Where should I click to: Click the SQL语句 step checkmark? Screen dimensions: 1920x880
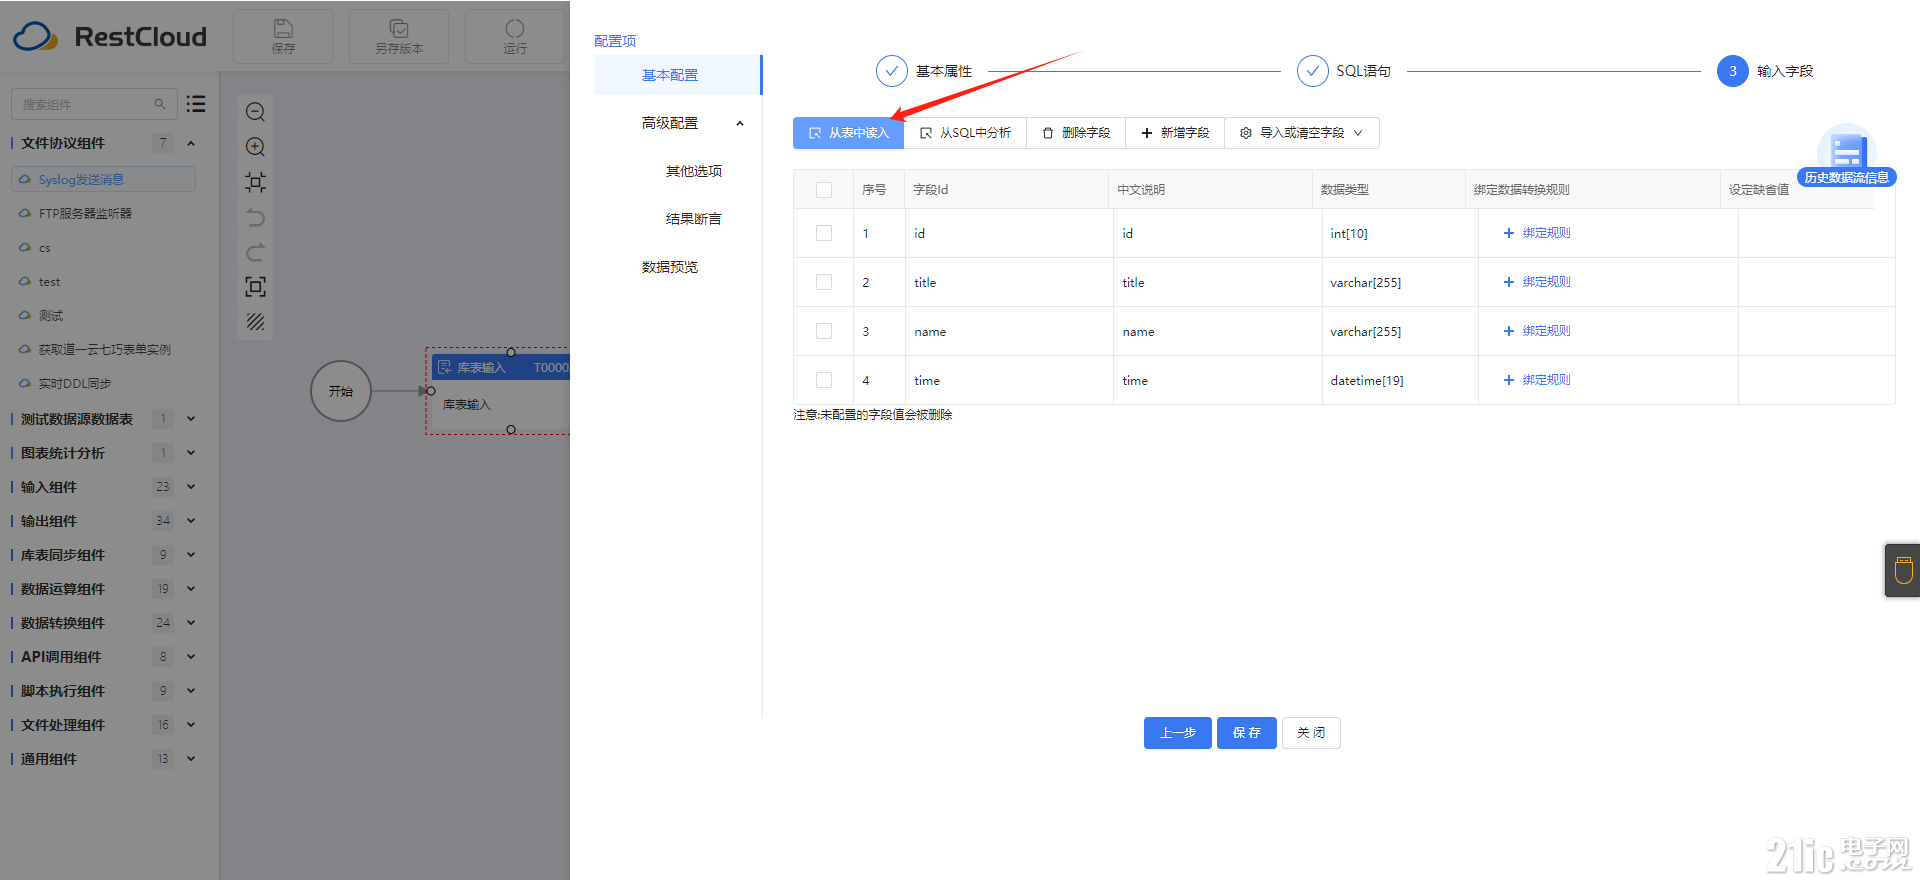1313,71
